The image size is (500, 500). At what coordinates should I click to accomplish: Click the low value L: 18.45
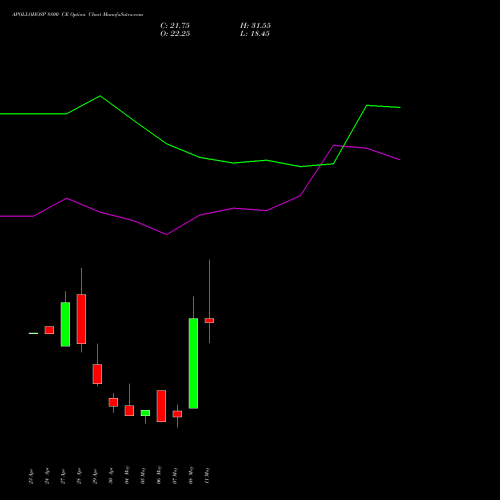[255, 34]
